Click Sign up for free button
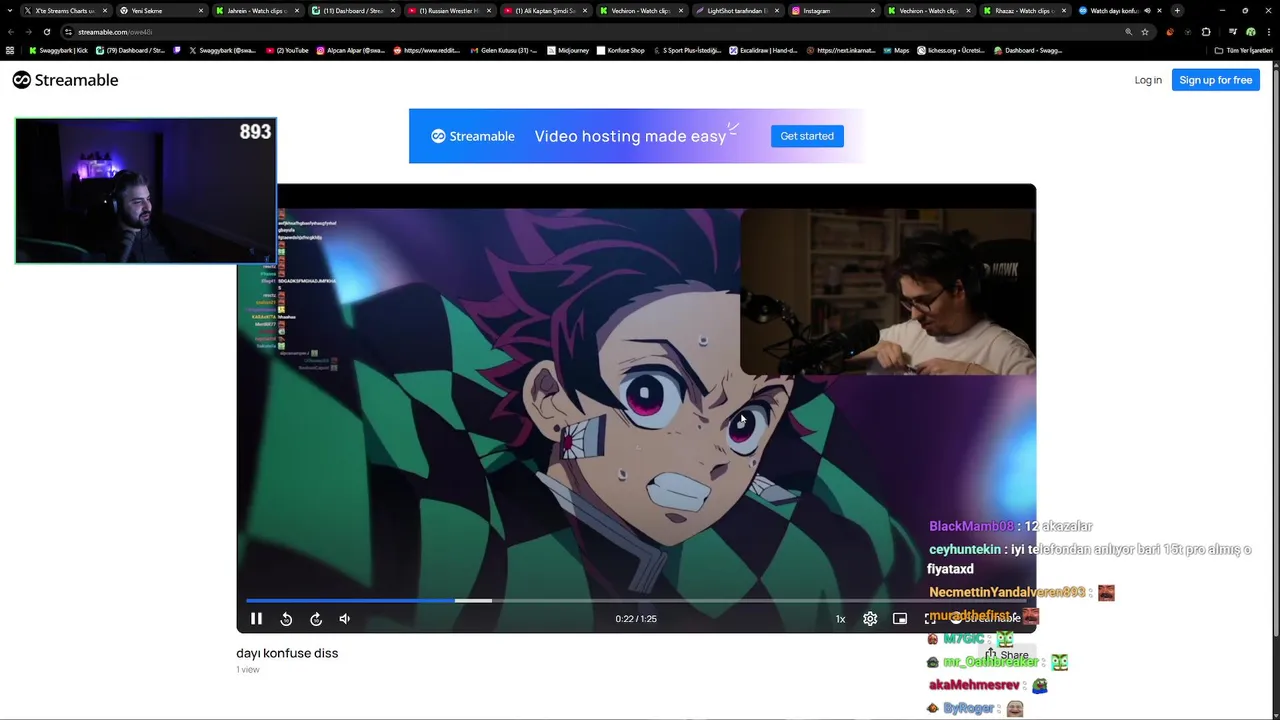 [1215, 80]
